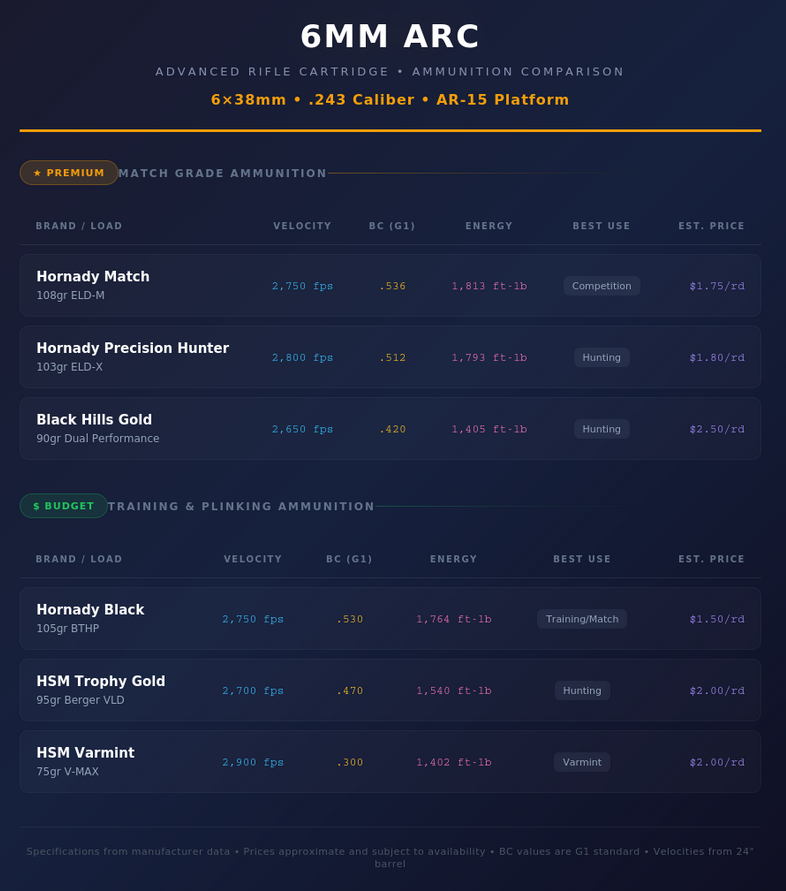Click the star Premium badge

[69, 173]
